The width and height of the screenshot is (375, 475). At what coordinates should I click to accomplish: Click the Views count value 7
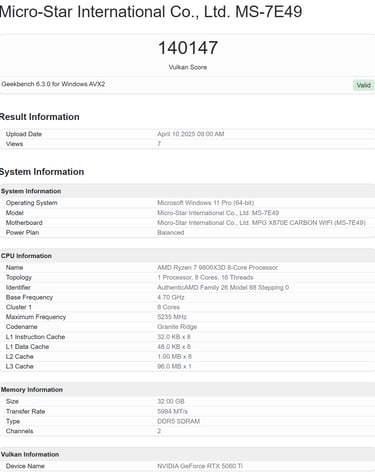tap(159, 144)
